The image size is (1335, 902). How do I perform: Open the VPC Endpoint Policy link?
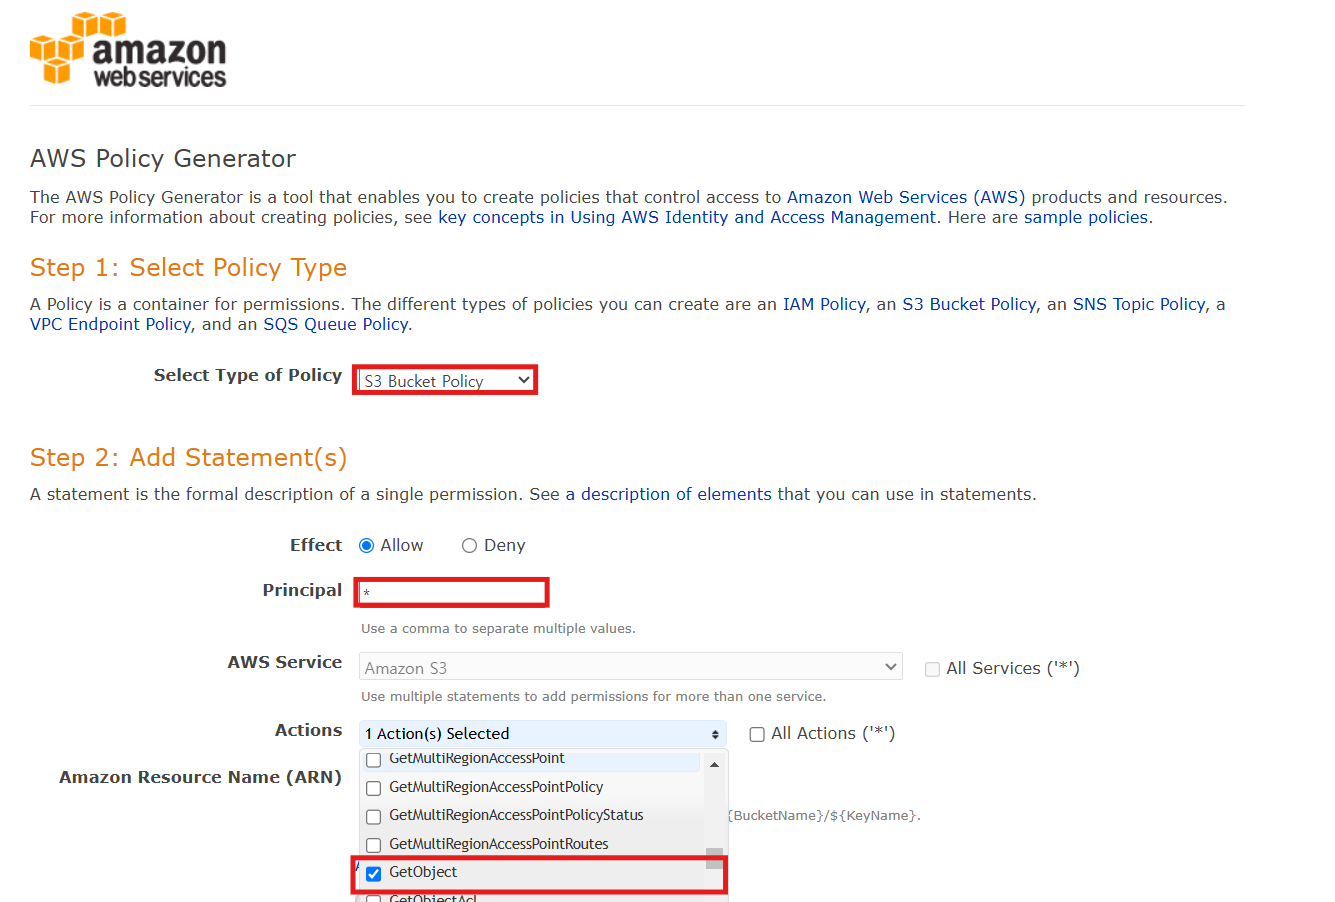tap(110, 324)
